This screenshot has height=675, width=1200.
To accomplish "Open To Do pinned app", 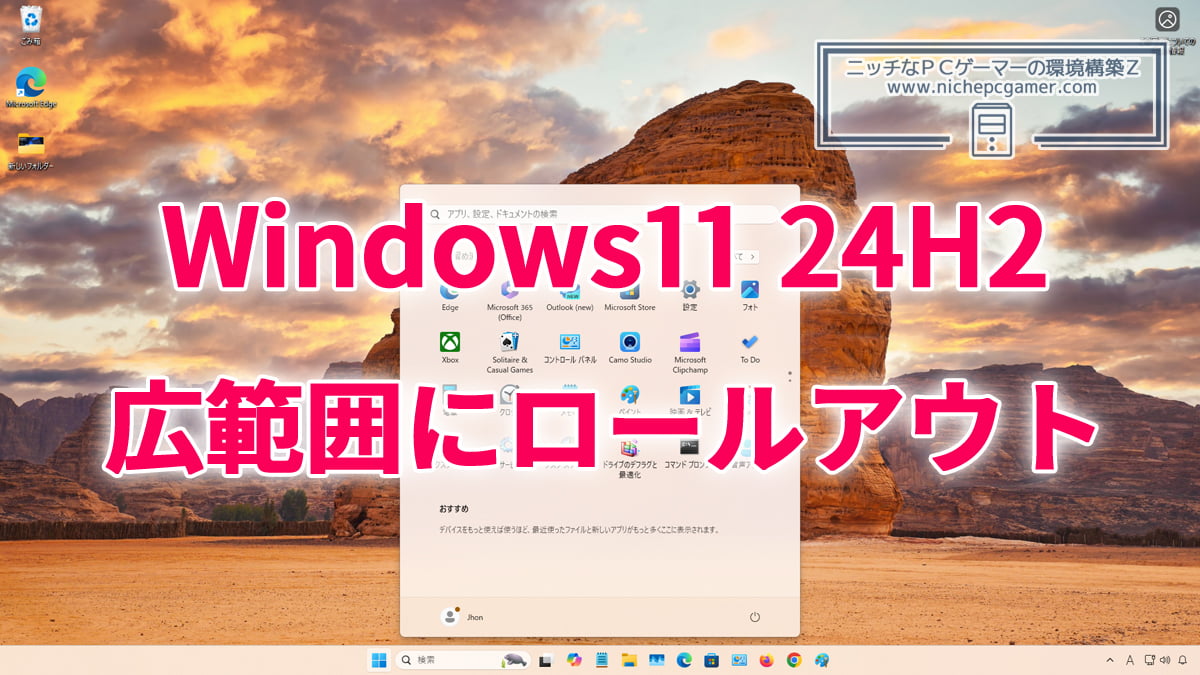I will 750,348.
